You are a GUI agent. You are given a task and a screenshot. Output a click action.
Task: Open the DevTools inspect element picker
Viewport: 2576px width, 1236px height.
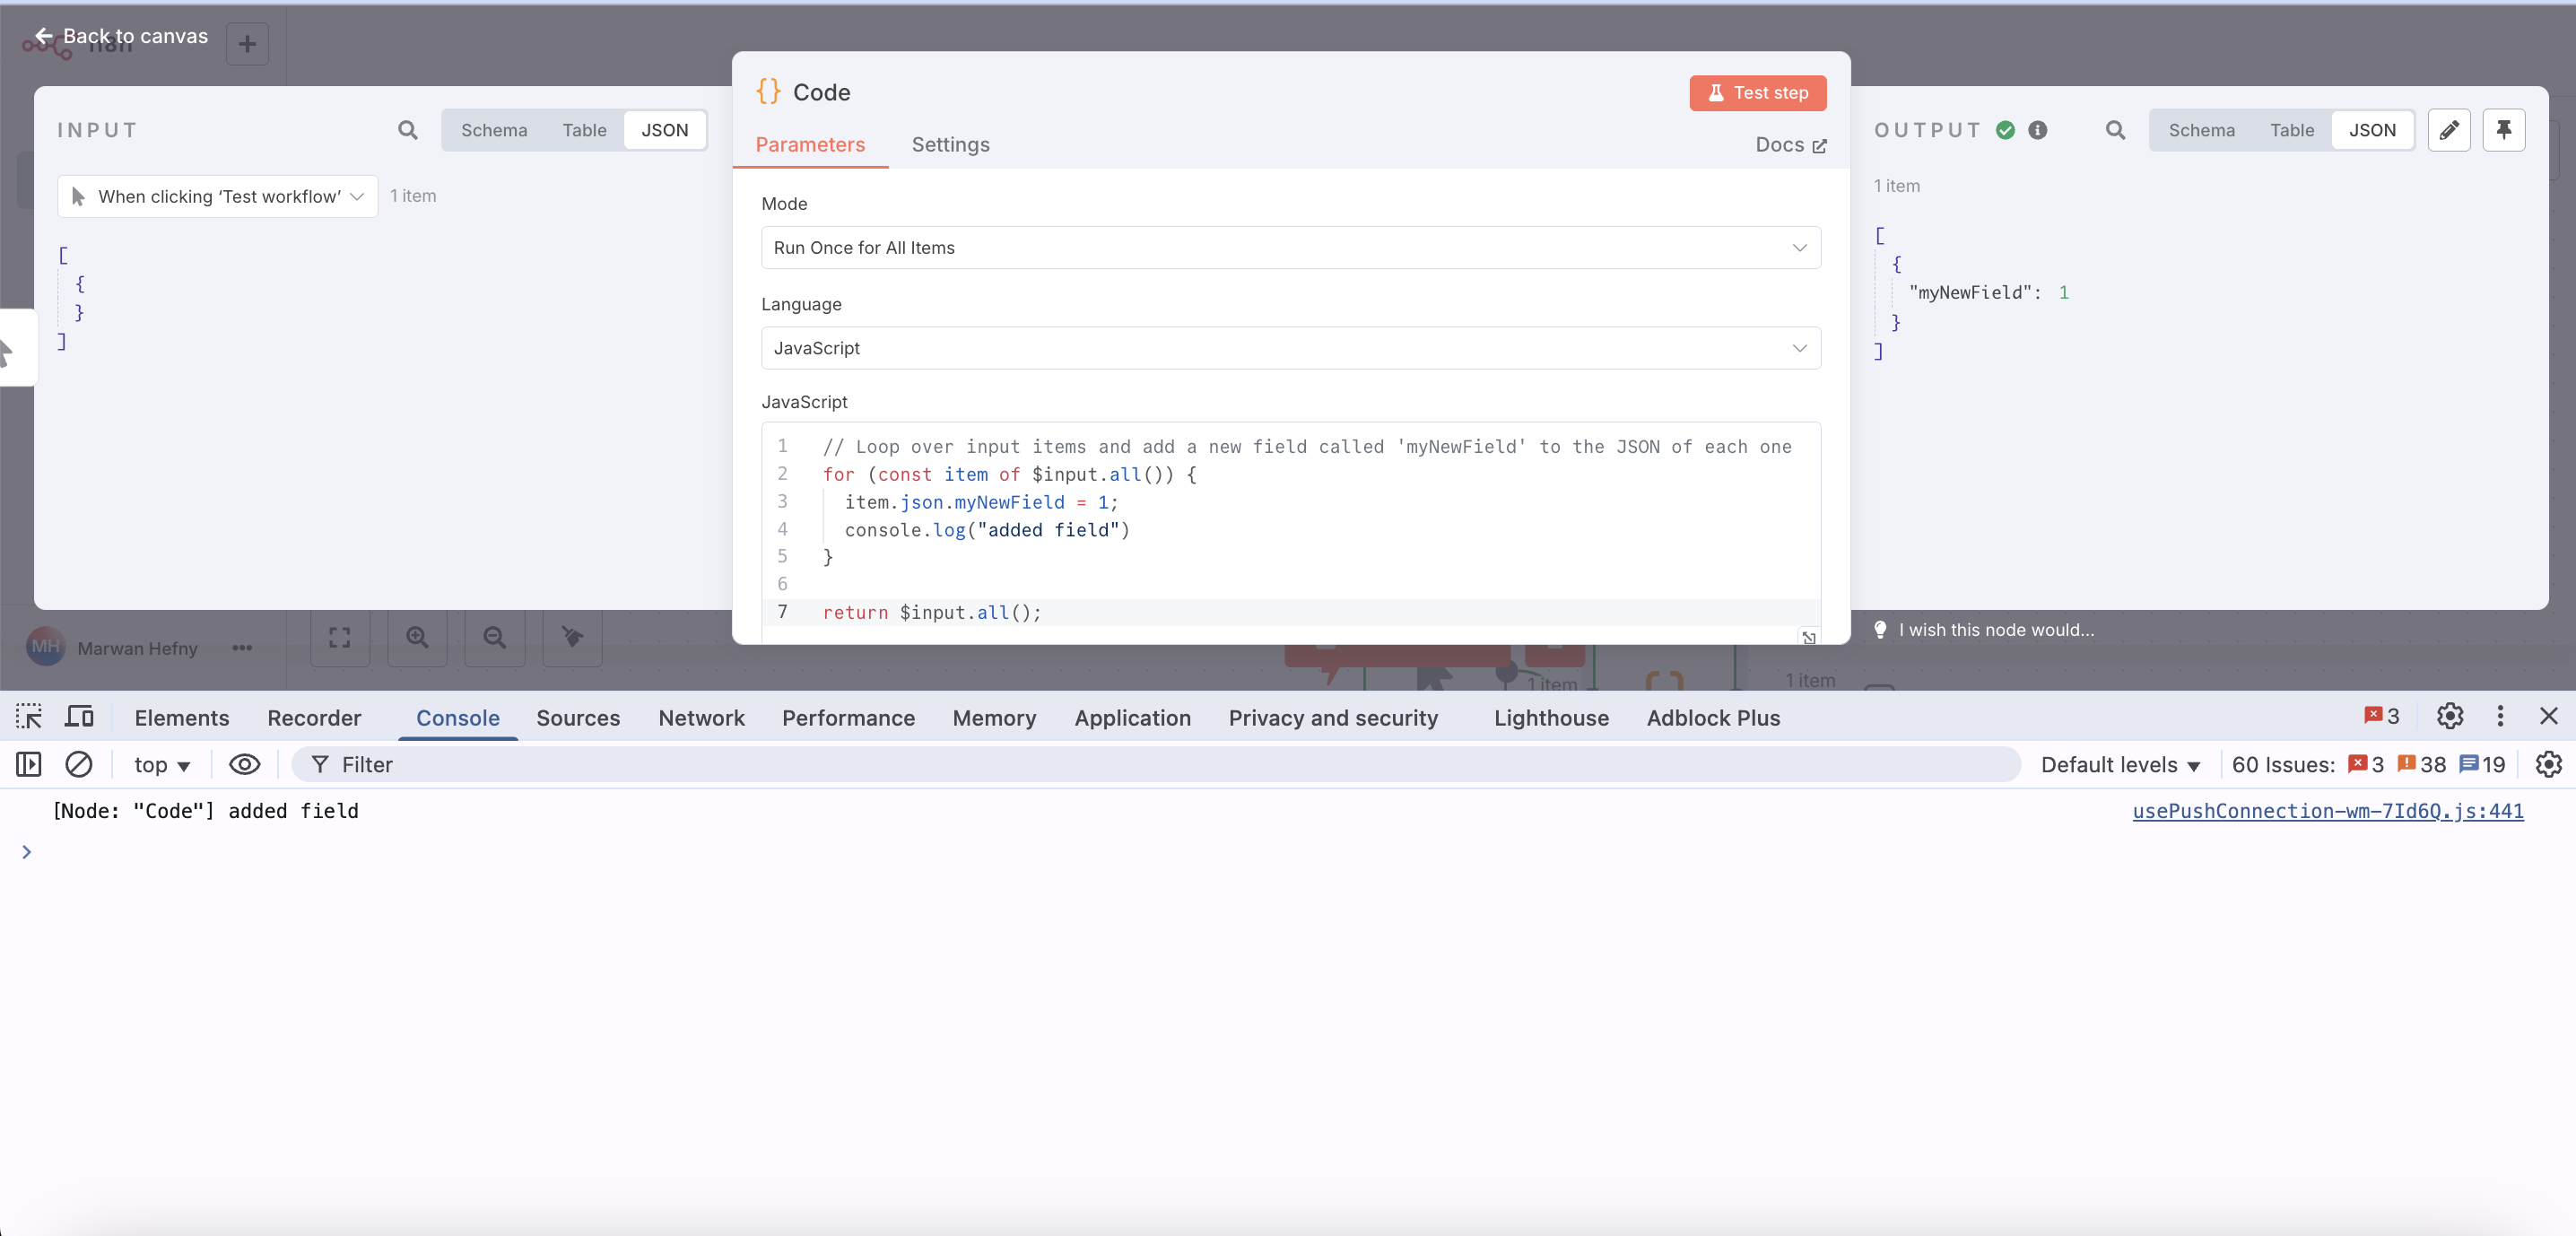point(29,717)
